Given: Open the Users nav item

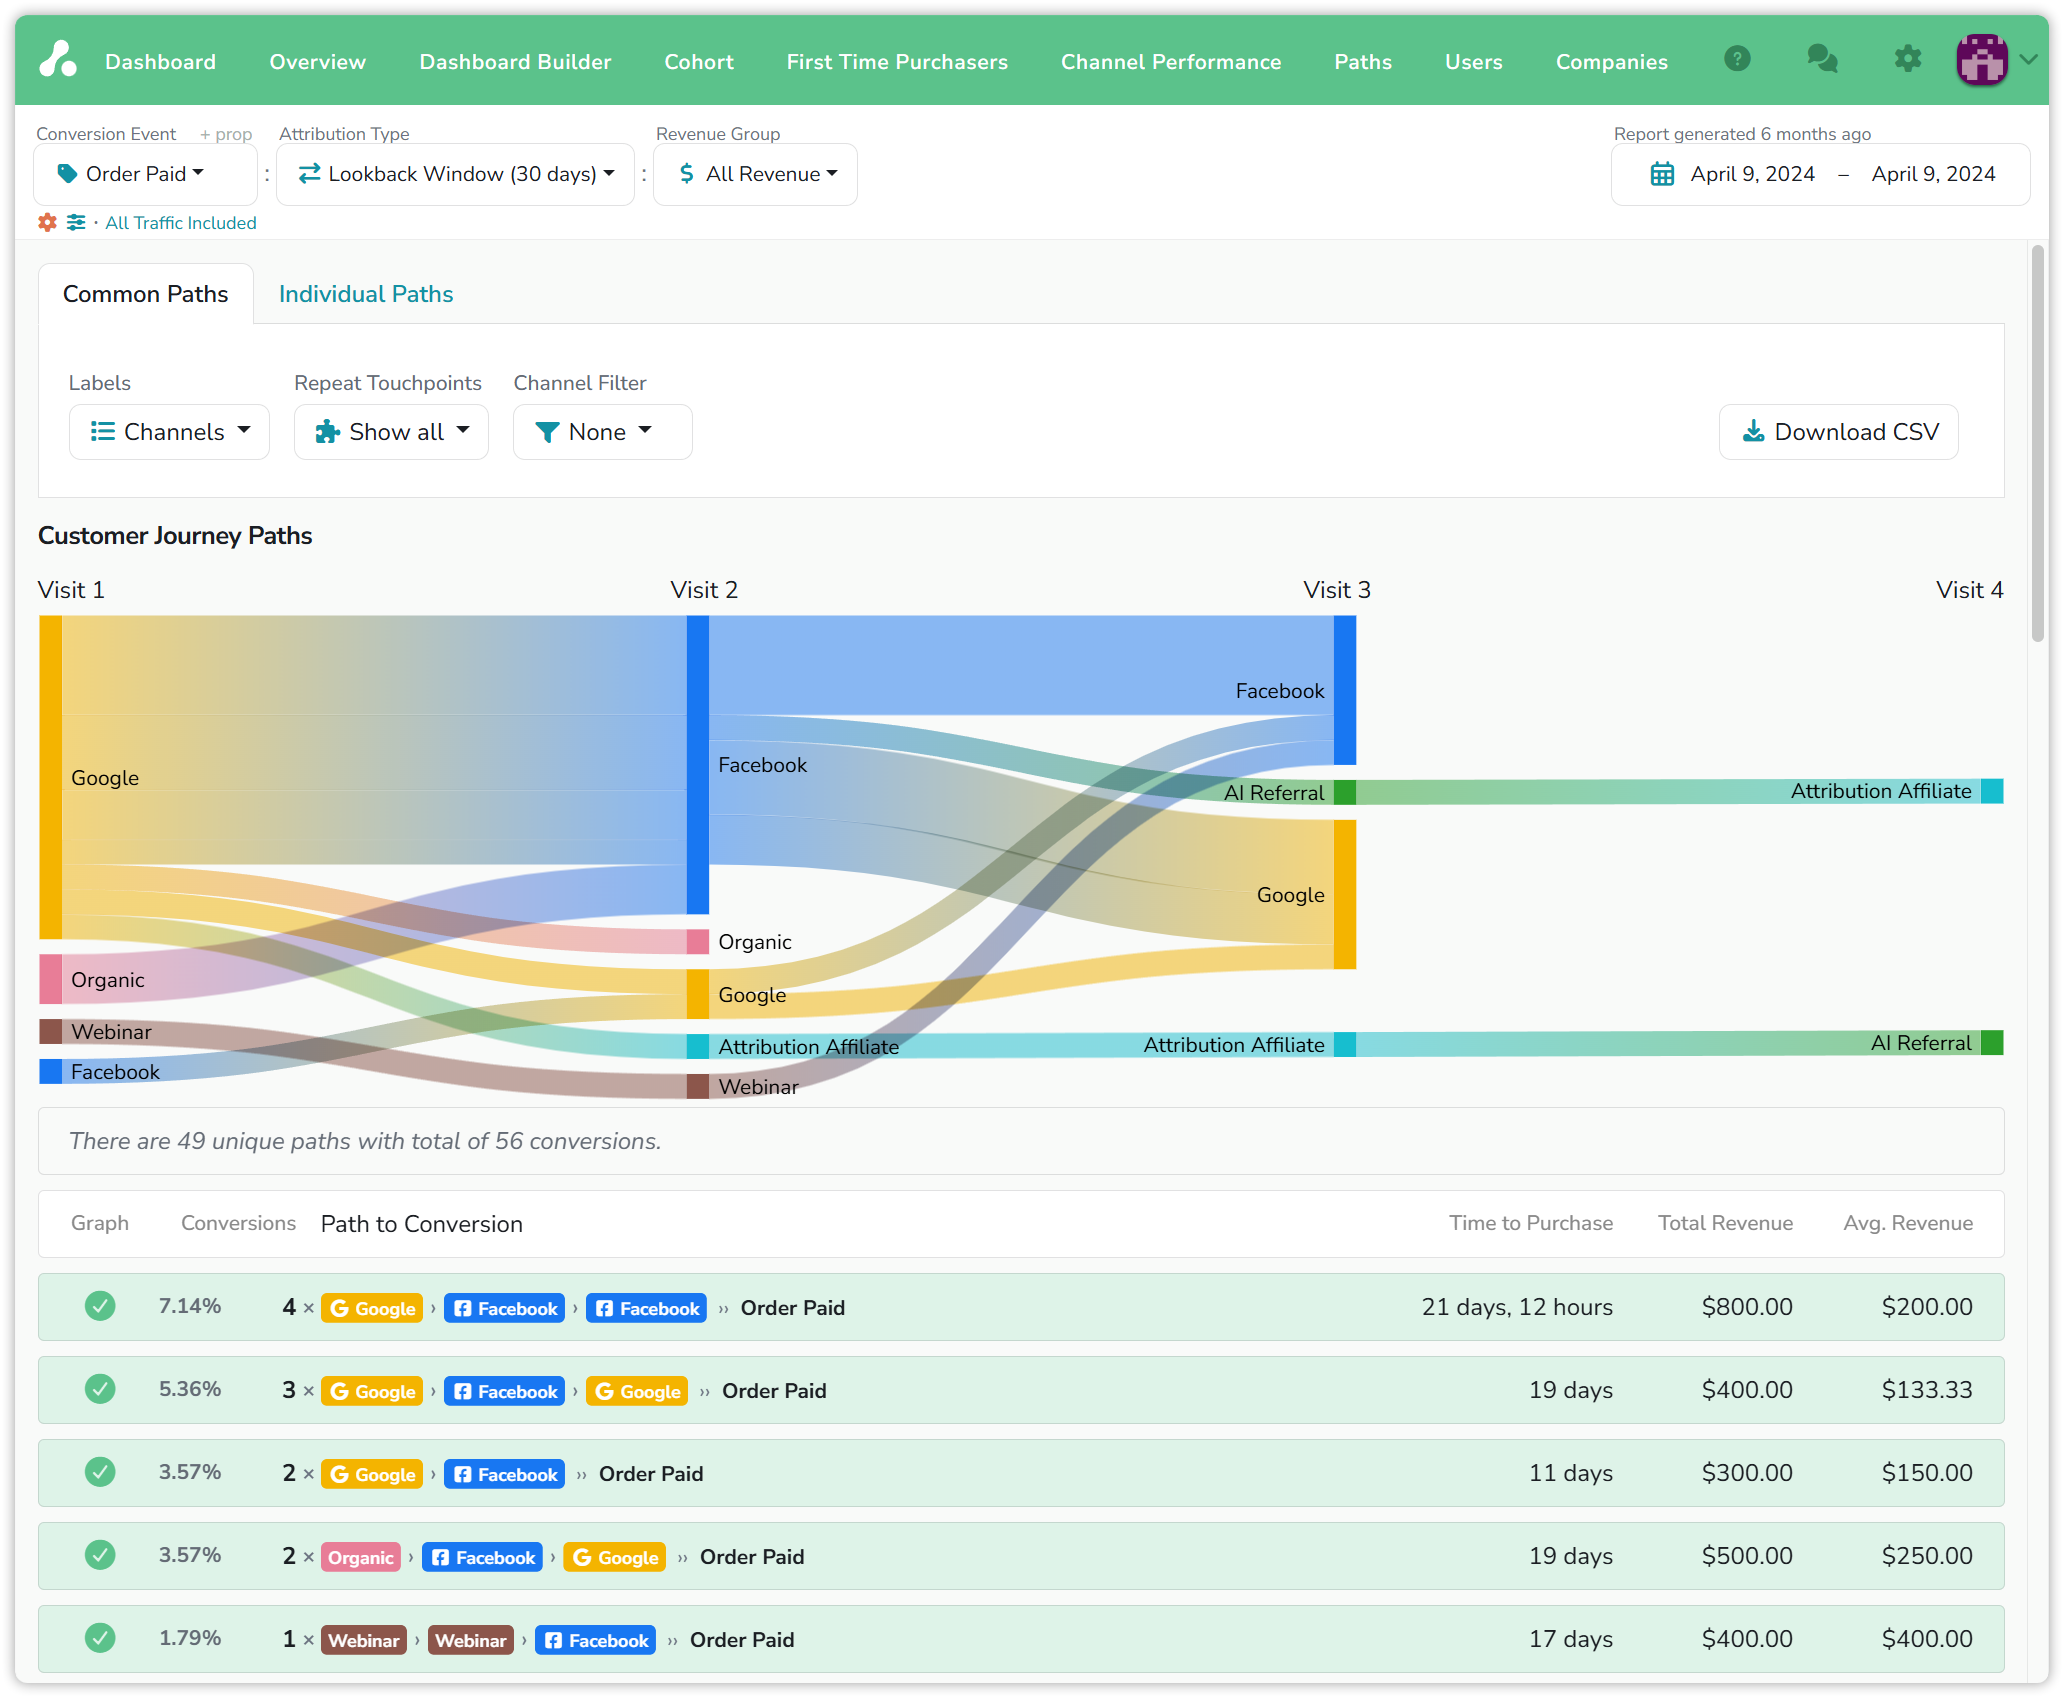Looking at the screenshot, I should click(1473, 61).
